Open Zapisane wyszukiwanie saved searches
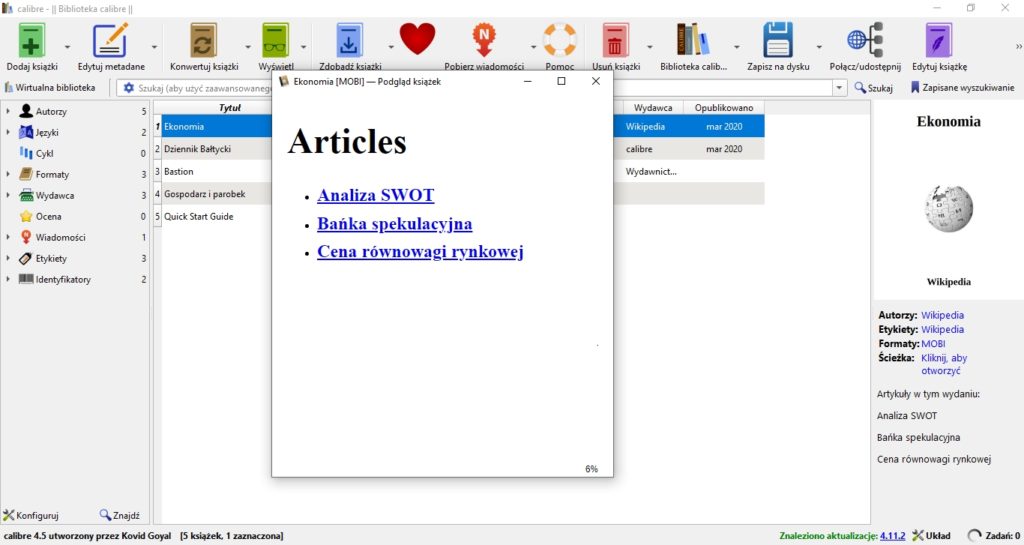Screen dimensions: 1024x545 (962, 87)
